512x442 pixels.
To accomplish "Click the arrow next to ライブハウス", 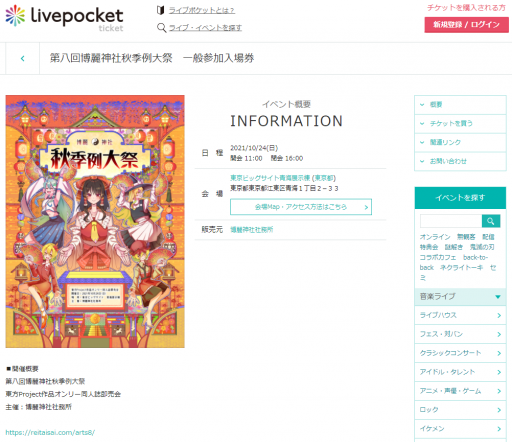I will 499,315.
